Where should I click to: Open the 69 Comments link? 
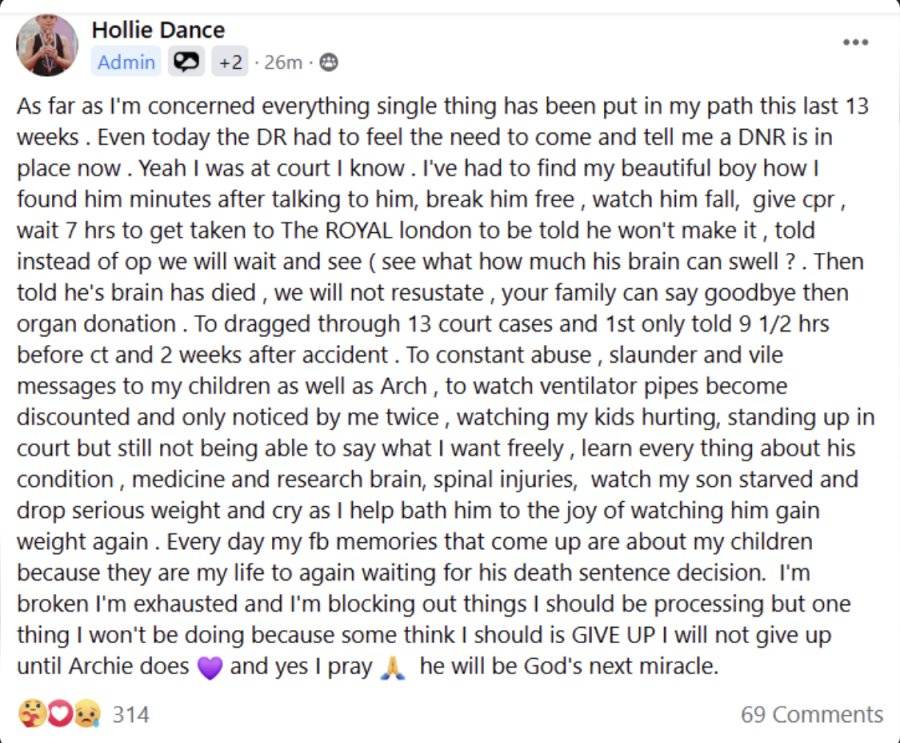tap(812, 714)
